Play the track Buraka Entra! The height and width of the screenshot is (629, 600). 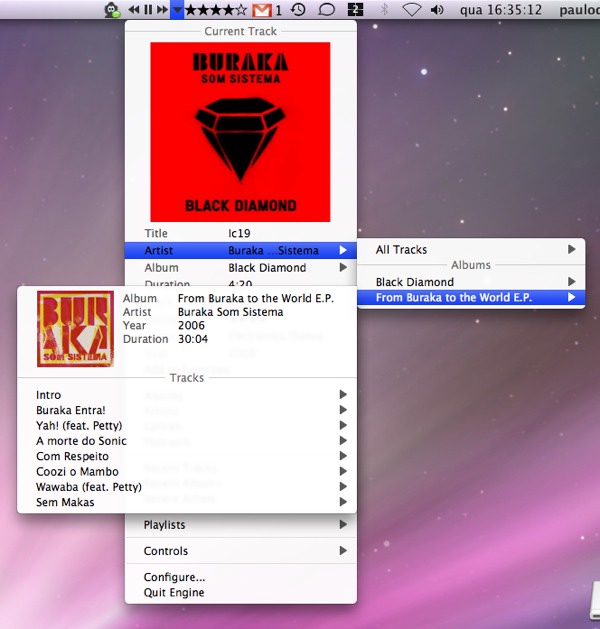[x=187, y=410]
